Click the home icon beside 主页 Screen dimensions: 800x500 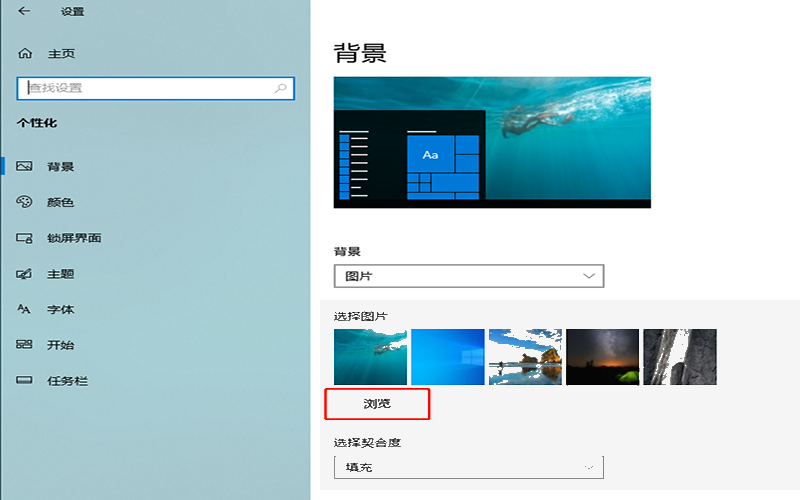pos(25,54)
